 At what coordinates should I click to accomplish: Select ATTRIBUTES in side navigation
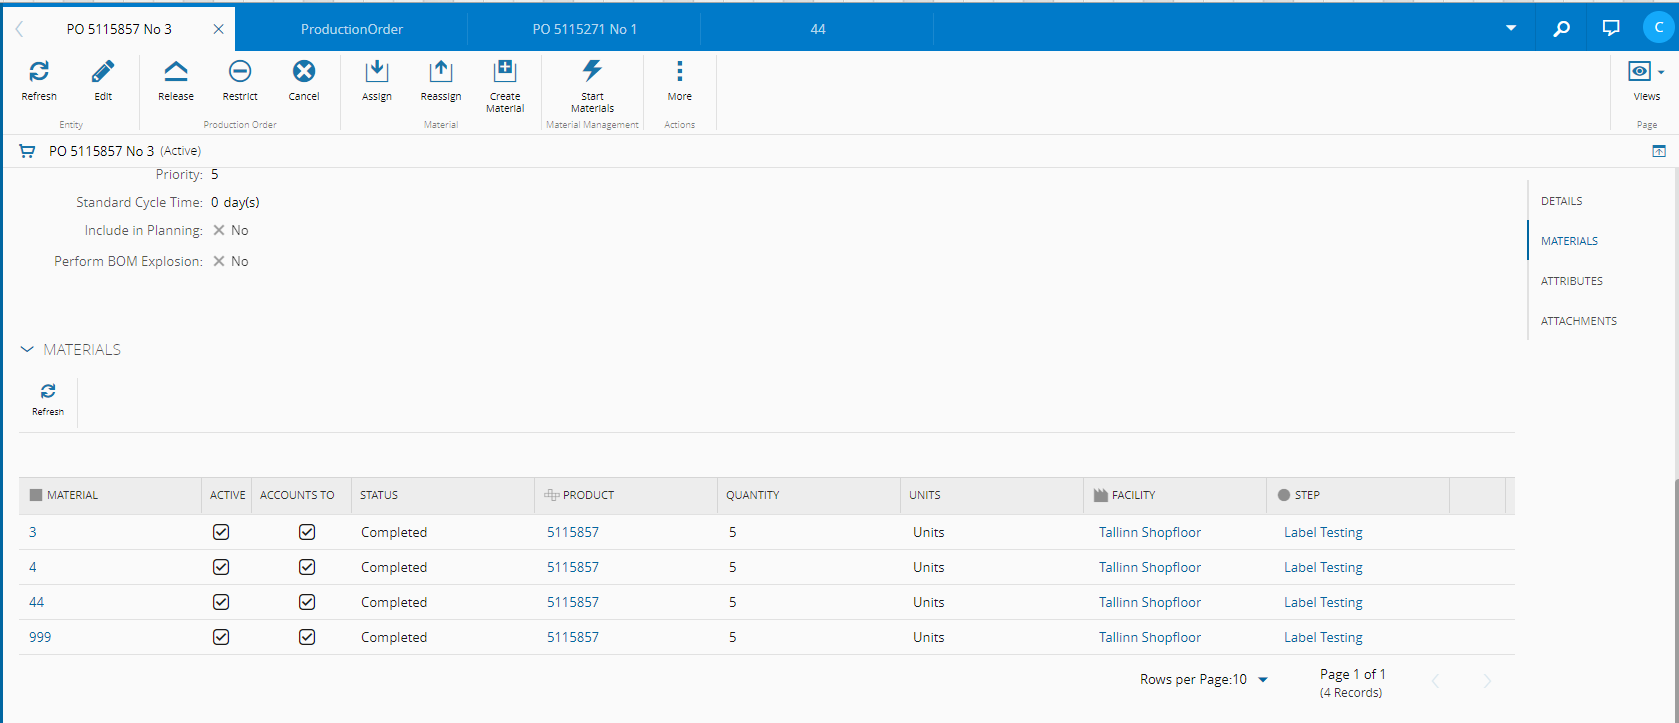pyautogui.click(x=1571, y=281)
